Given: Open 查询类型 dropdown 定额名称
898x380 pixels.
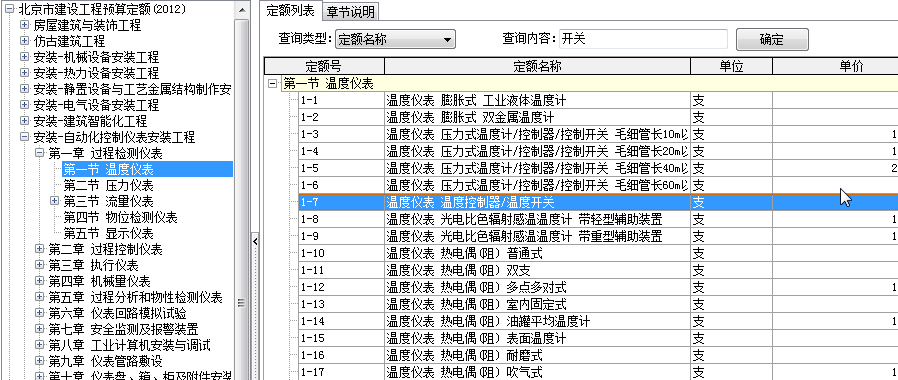Looking at the screenshot, I should point(395,39).
